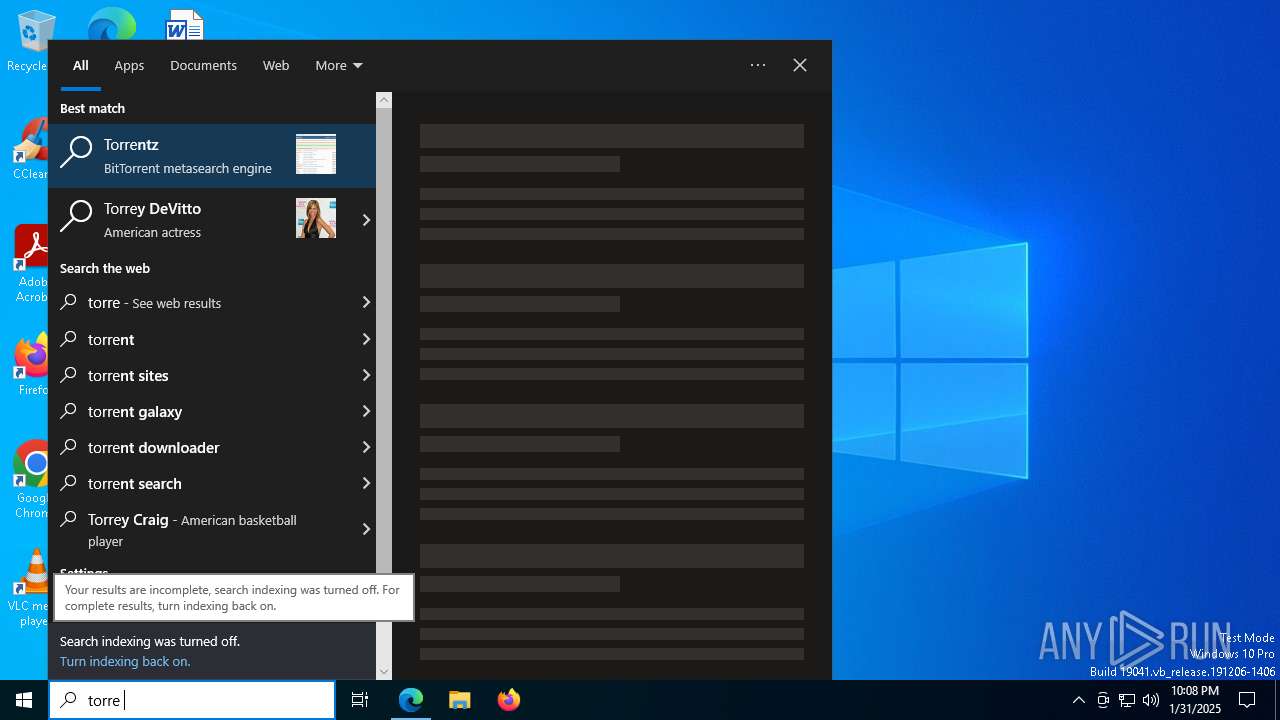
Task: Click the search icon beside 'torrent'
Action: tap(69, 339)
